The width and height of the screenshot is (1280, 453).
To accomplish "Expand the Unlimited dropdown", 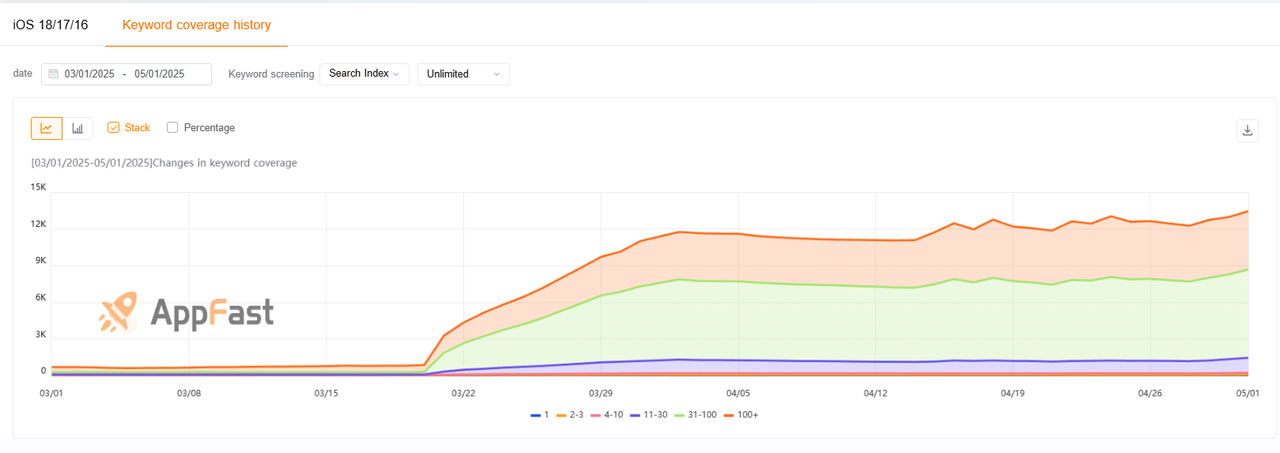I will (463, 74).
